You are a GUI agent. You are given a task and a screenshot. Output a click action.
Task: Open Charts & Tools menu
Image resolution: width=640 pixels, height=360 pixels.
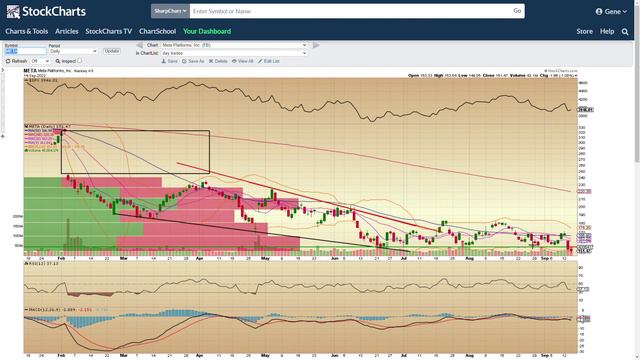(27, 31)
